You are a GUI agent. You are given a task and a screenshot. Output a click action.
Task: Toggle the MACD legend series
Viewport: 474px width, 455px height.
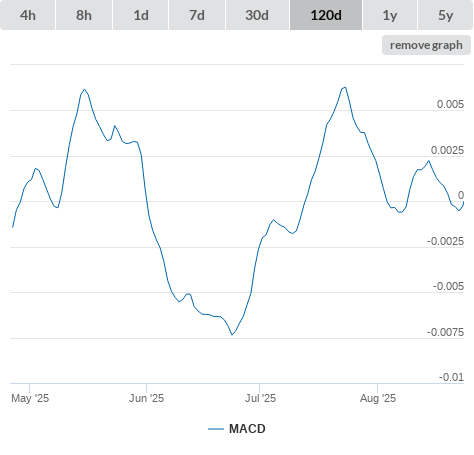237,429
